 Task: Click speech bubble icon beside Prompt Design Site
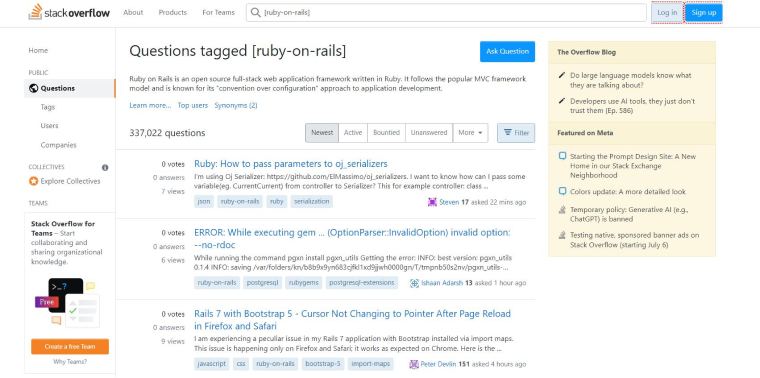point(562,156)
